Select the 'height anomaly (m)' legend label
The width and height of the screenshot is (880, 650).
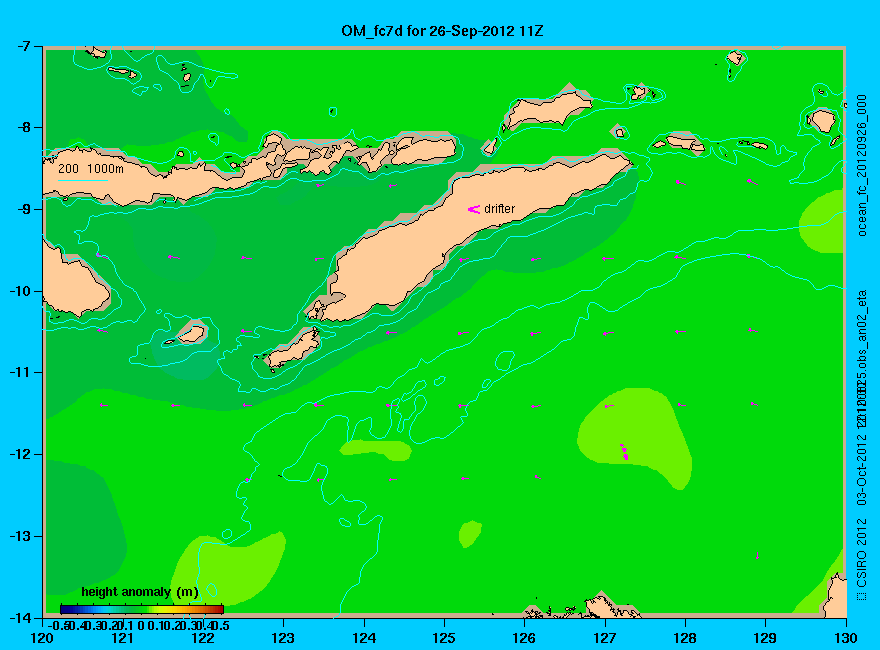140,592
